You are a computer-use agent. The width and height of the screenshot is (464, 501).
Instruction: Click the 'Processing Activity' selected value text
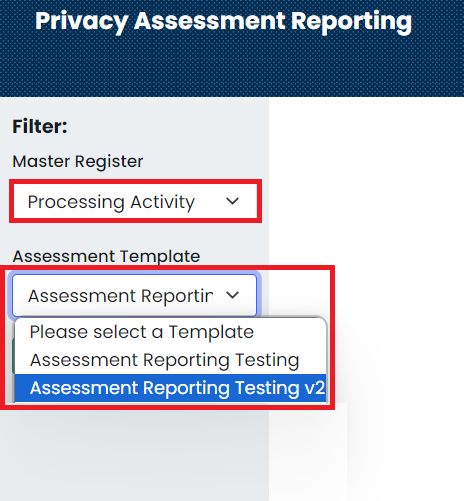click(111, 202)
